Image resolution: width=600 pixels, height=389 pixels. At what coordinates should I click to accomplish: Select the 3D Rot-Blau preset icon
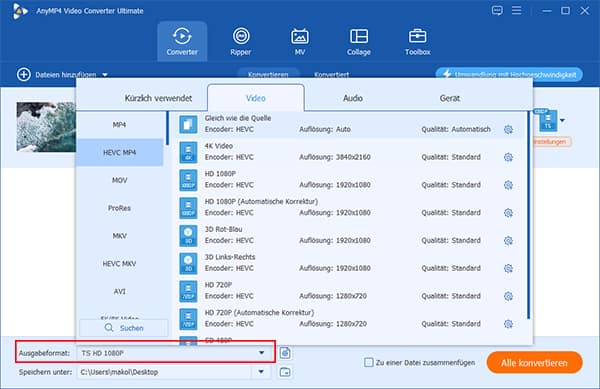[188, 236]
